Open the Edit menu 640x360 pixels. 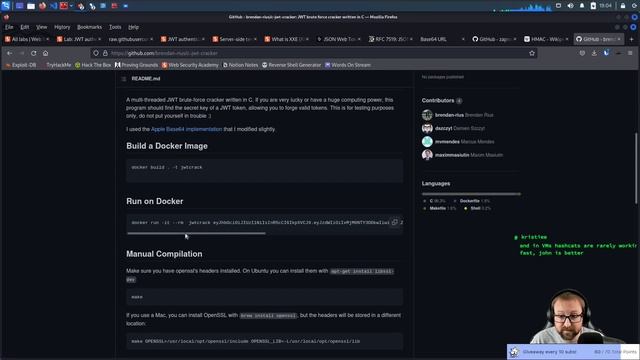coord(24,27)
